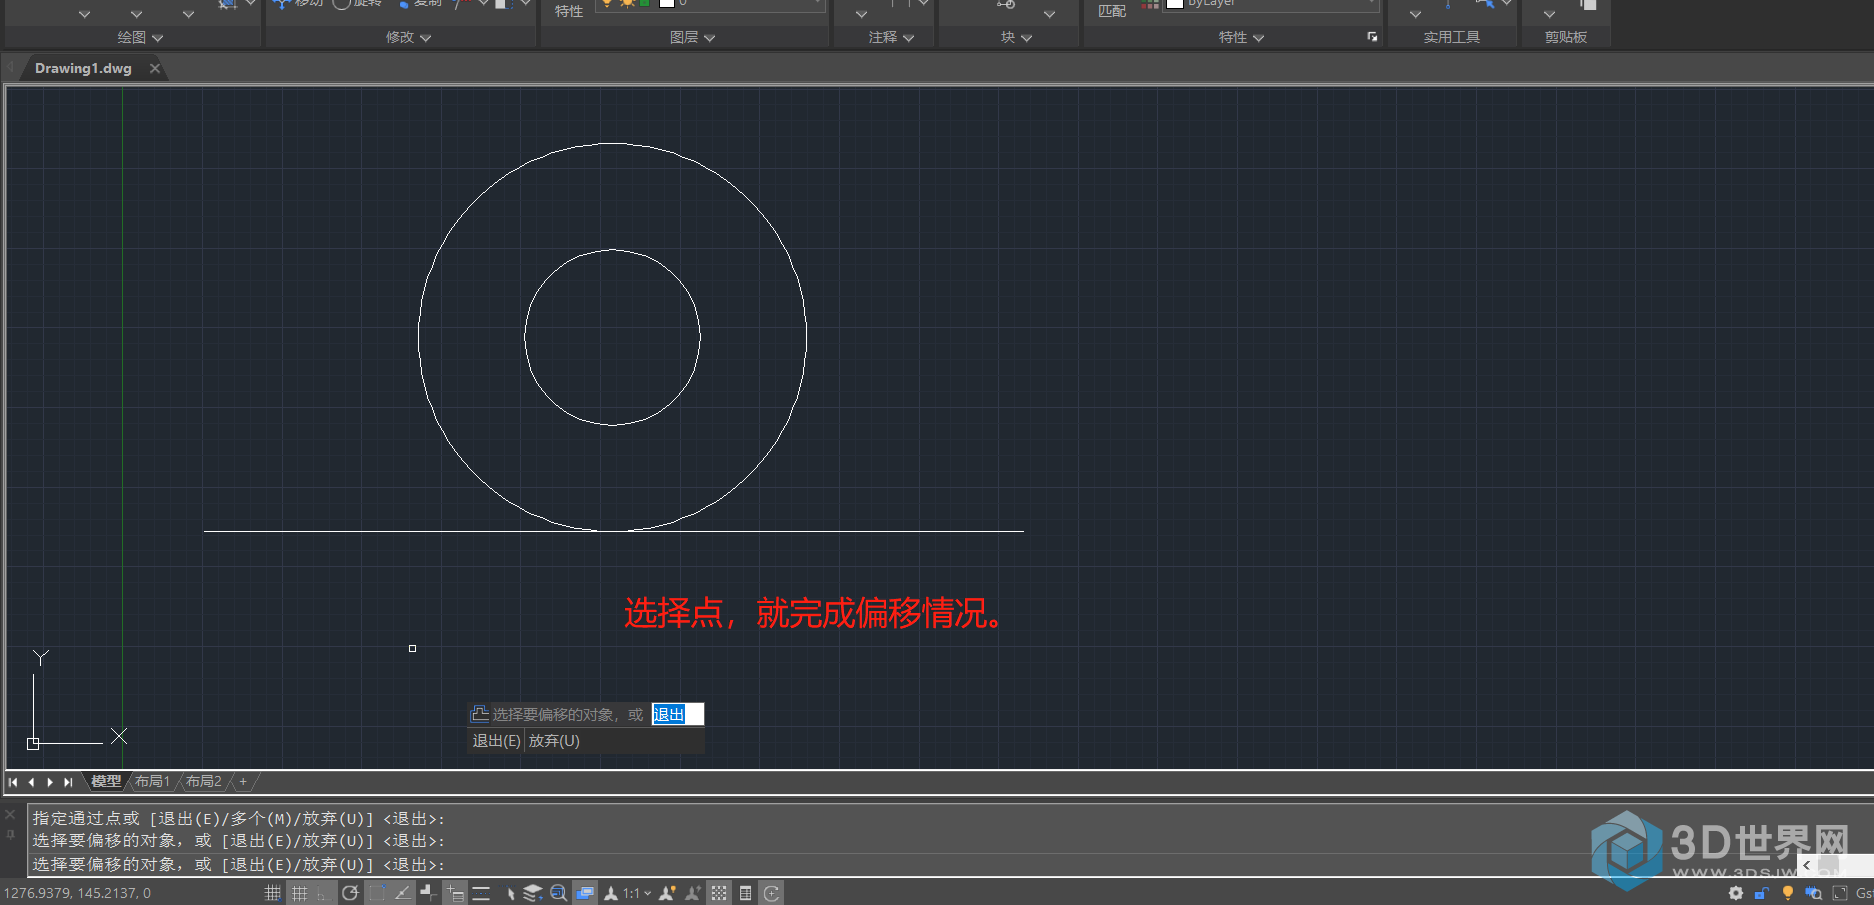Open workspace switching gear icon

pyautogui.click(x=1736, y=893)
